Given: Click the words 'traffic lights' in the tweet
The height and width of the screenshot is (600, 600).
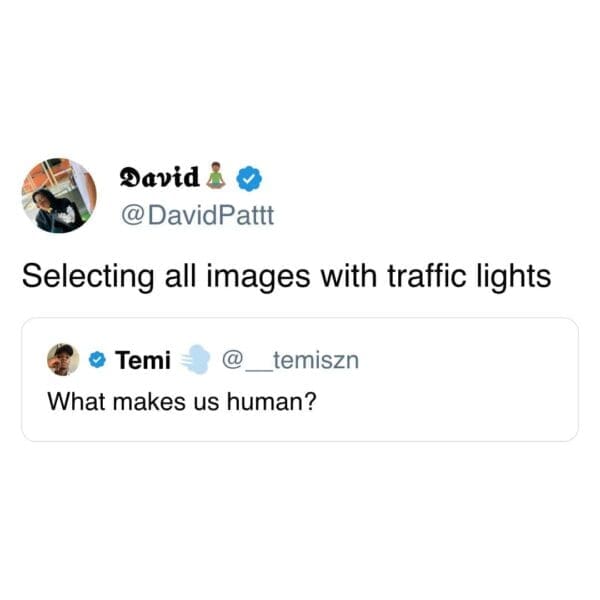Looking at the screenshot, I should [470, 277].
